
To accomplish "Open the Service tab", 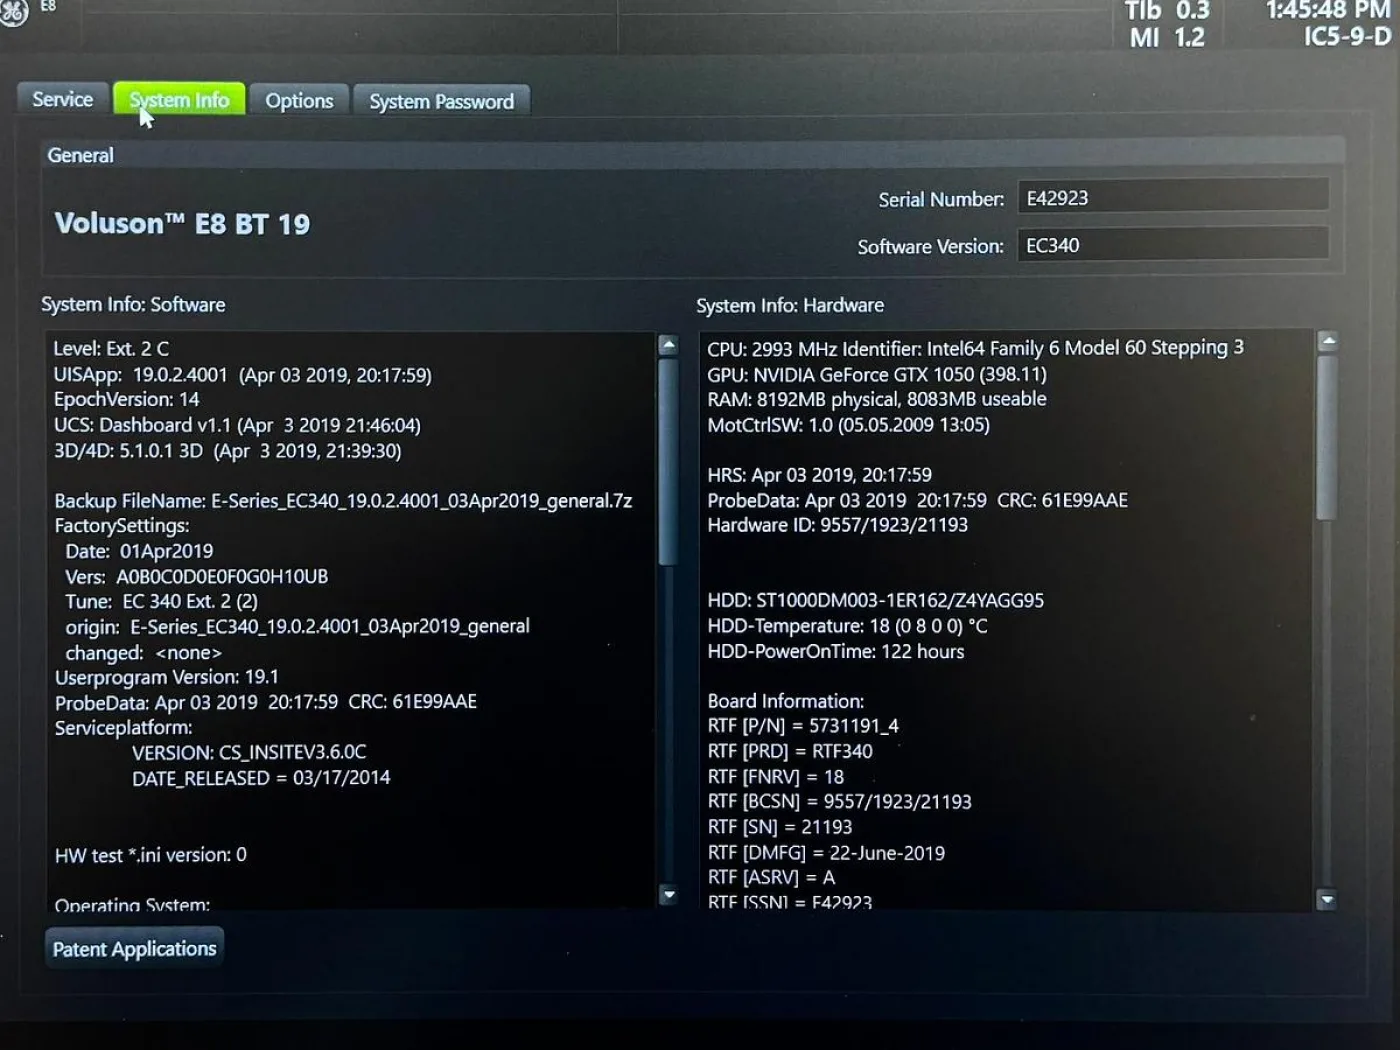I will [62, 99].
